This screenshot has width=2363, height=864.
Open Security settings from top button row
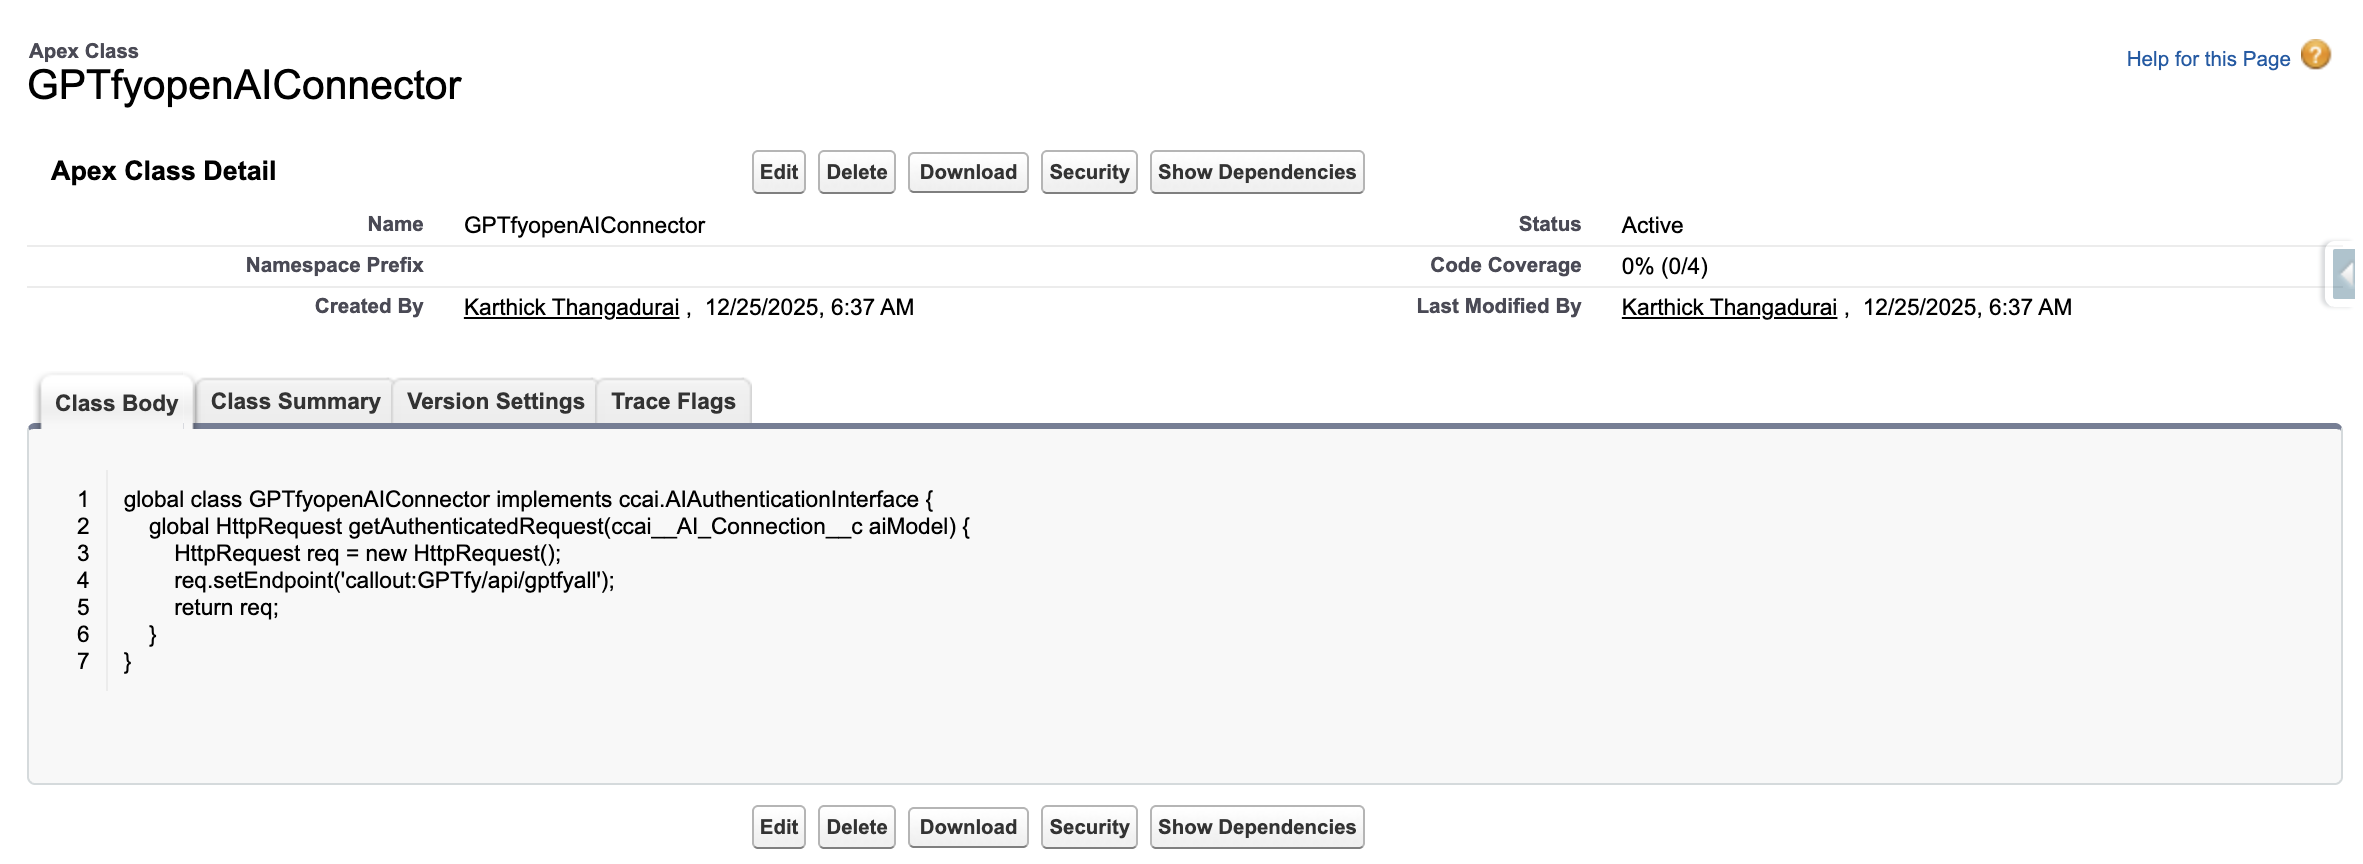(1088, 172)
